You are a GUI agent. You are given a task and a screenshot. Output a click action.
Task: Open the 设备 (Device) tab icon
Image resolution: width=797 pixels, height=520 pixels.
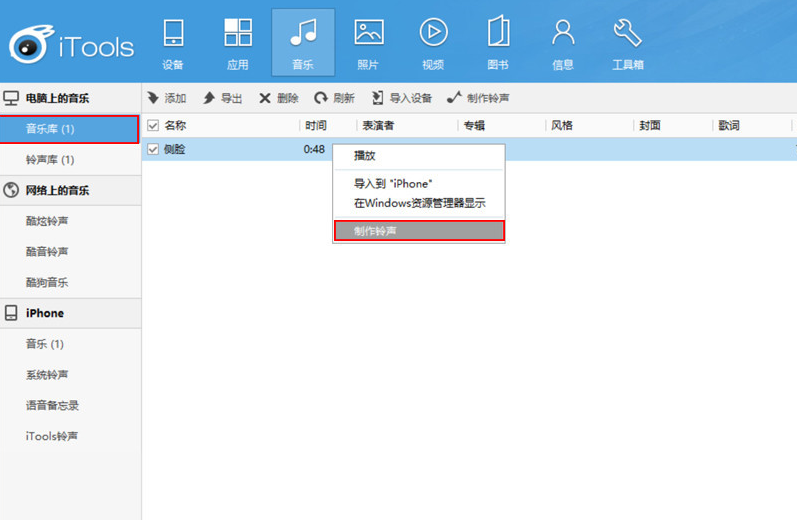pos(173,40)
